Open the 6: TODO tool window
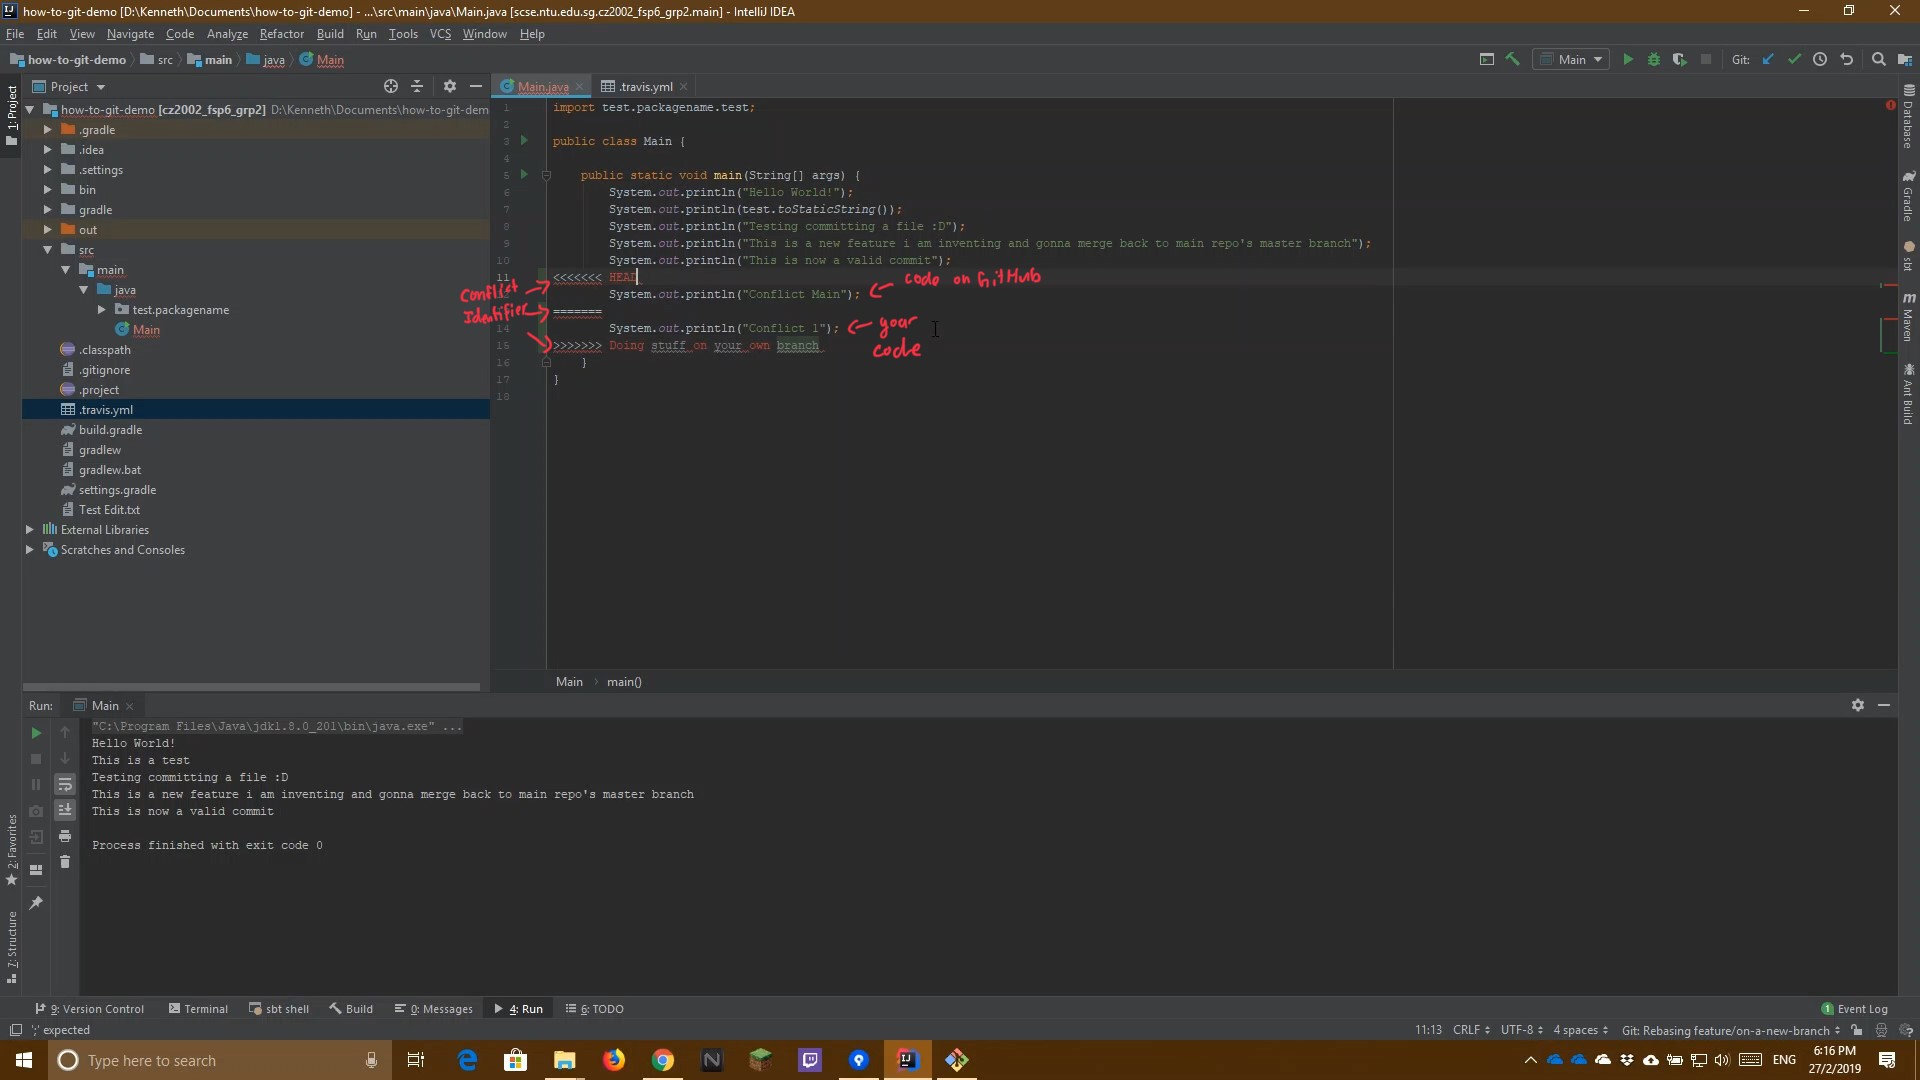The width and height of the screenshot is (1920, 1080). pos(594,1009)
